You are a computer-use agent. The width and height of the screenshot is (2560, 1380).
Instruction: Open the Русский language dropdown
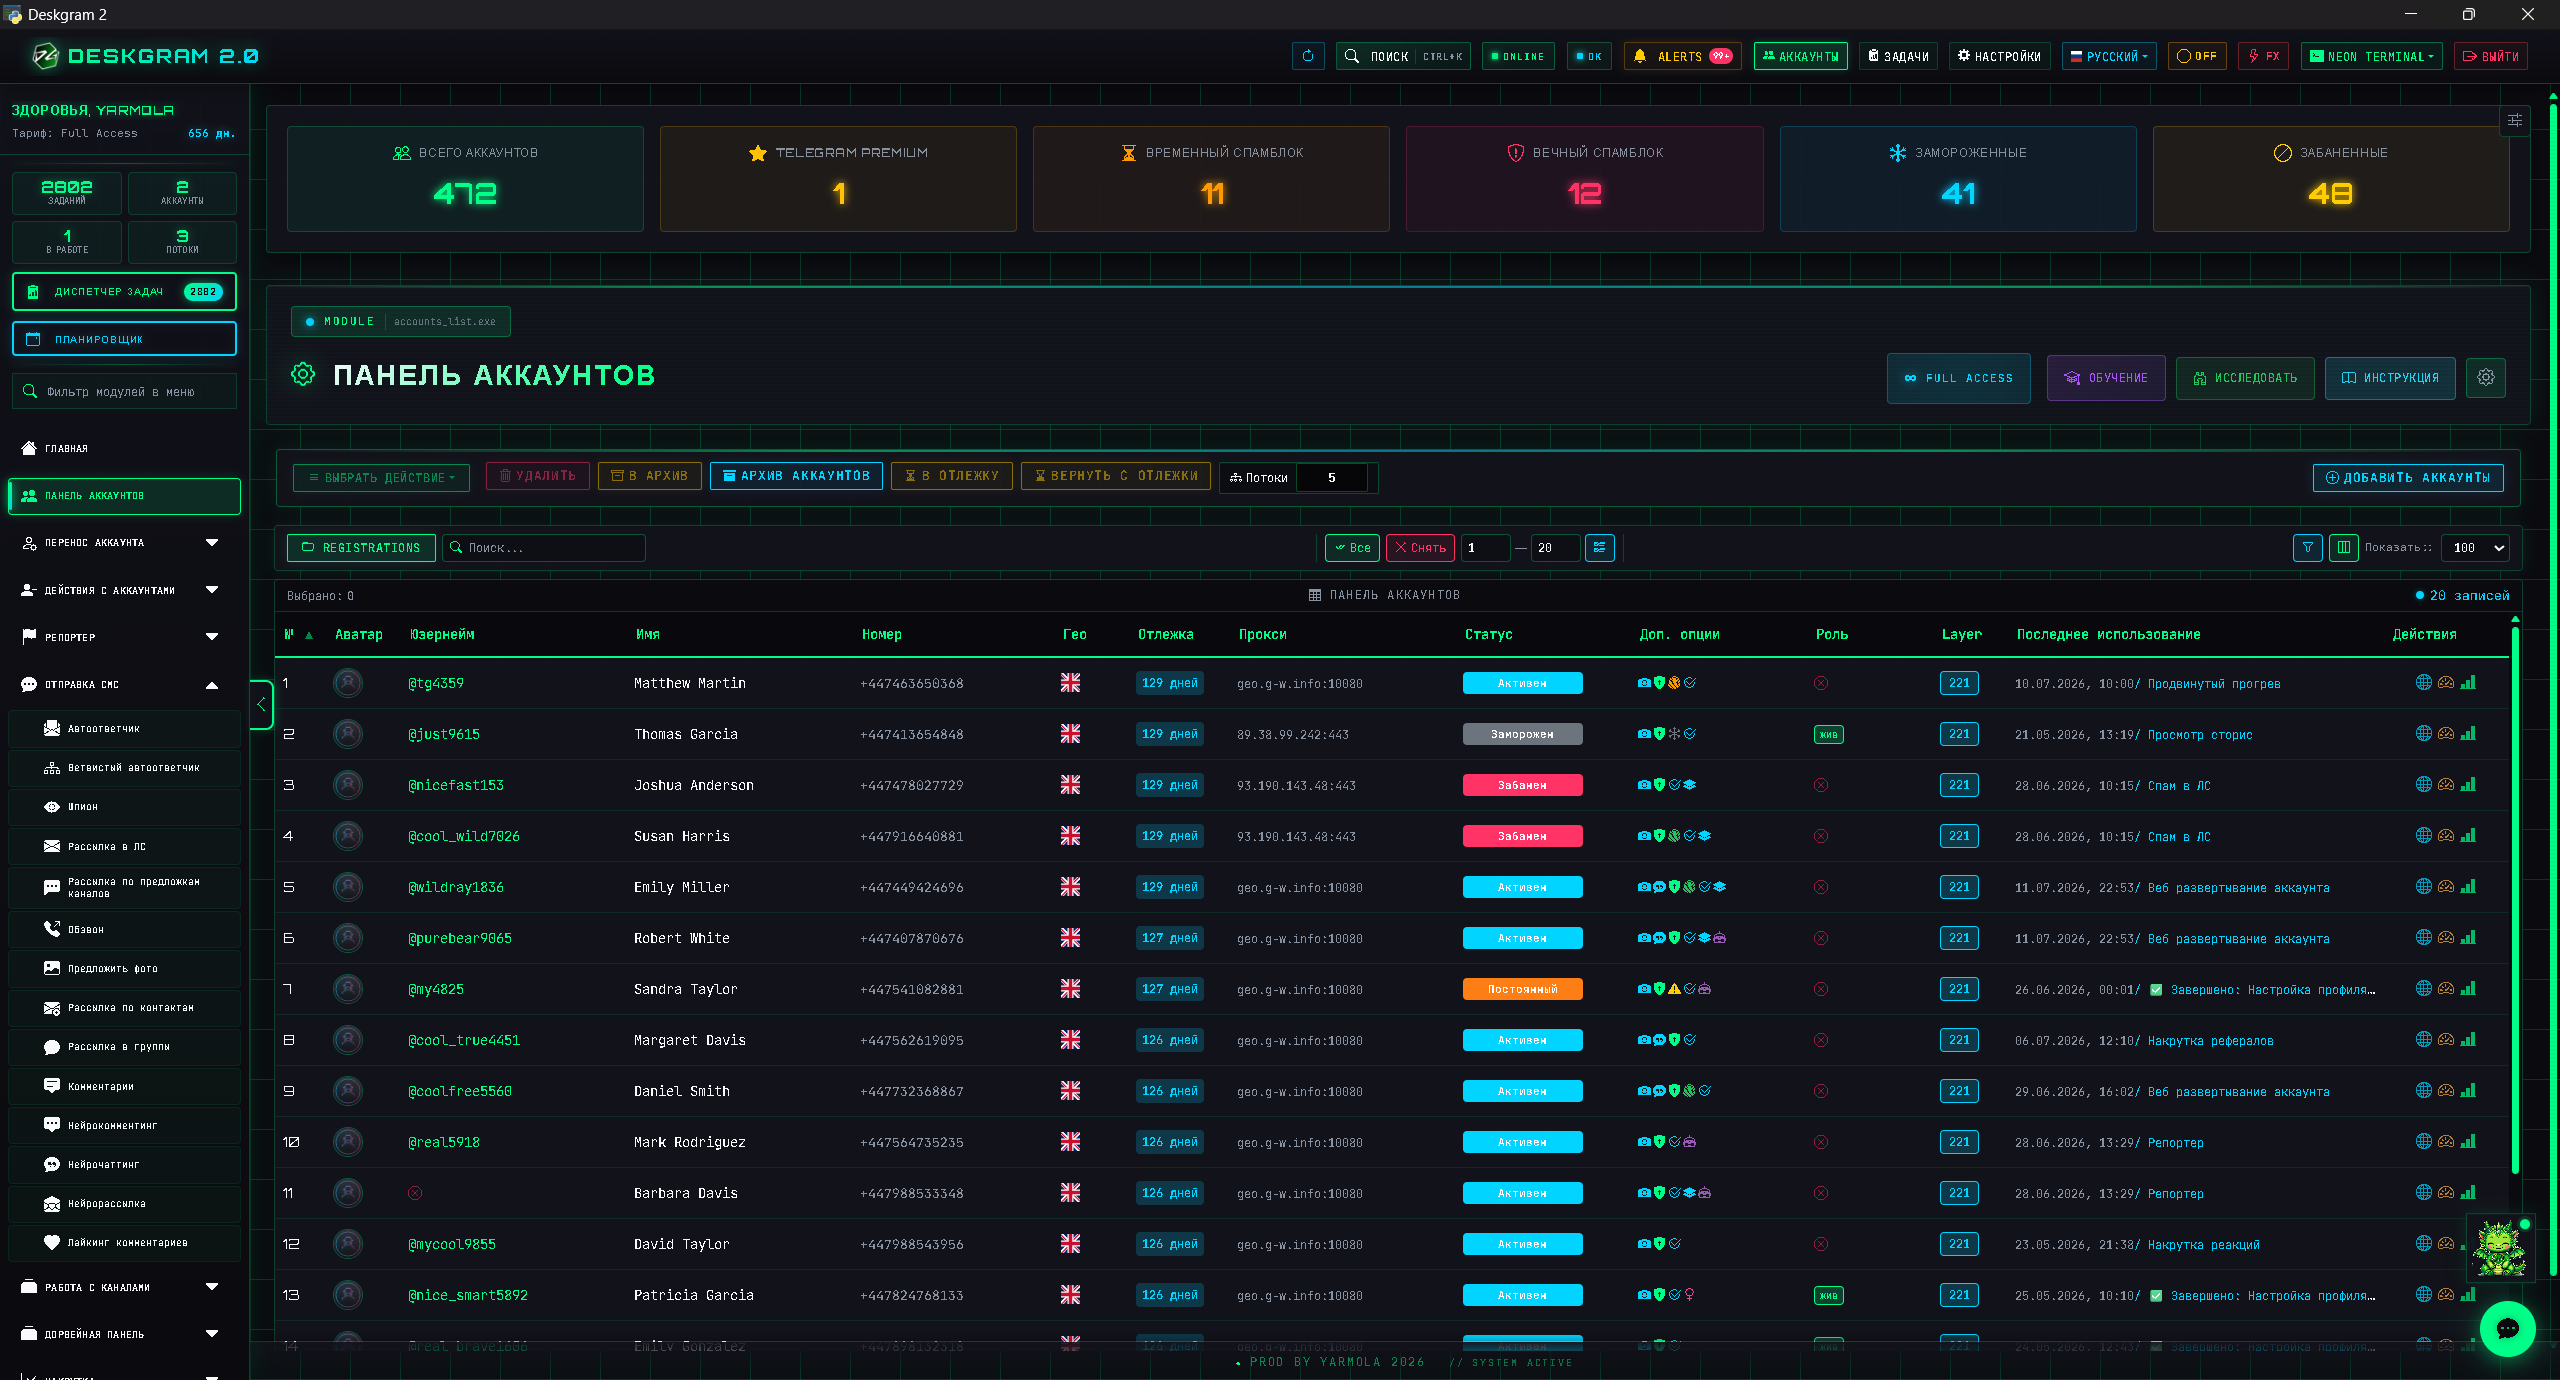pyautogui.click(x=2108, y=56)
